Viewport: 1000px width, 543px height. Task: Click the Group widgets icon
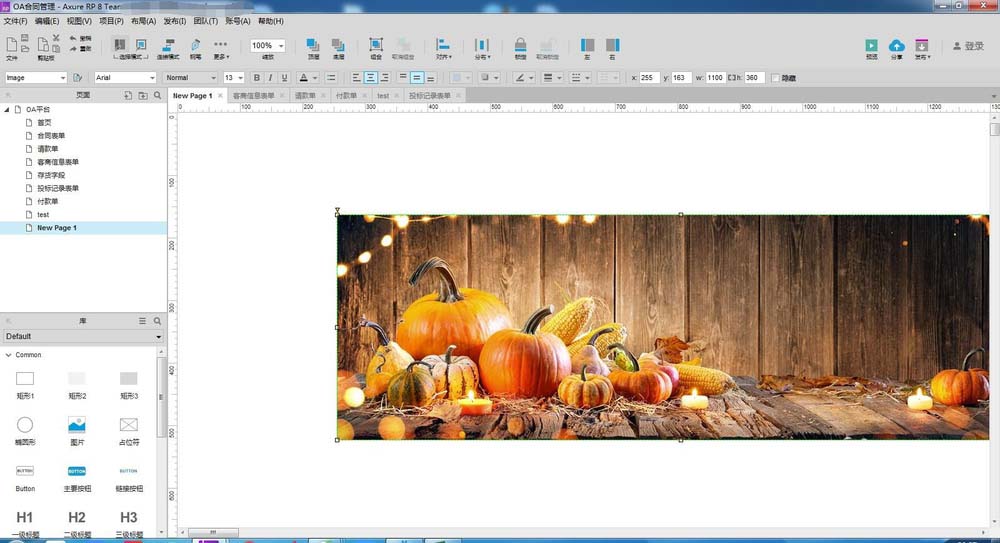click(376, 45)
